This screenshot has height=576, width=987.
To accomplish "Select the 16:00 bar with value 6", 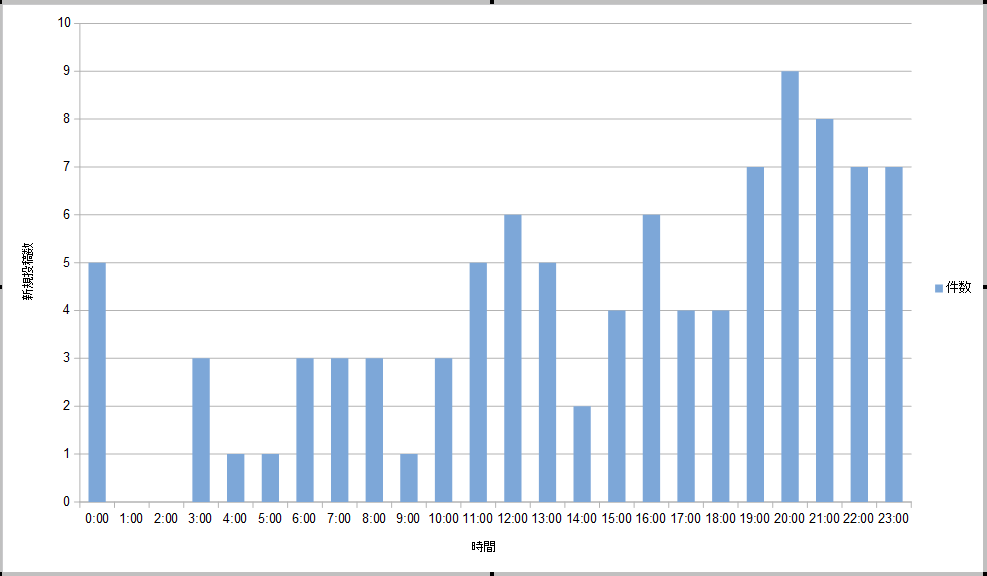I will (651, 360).
